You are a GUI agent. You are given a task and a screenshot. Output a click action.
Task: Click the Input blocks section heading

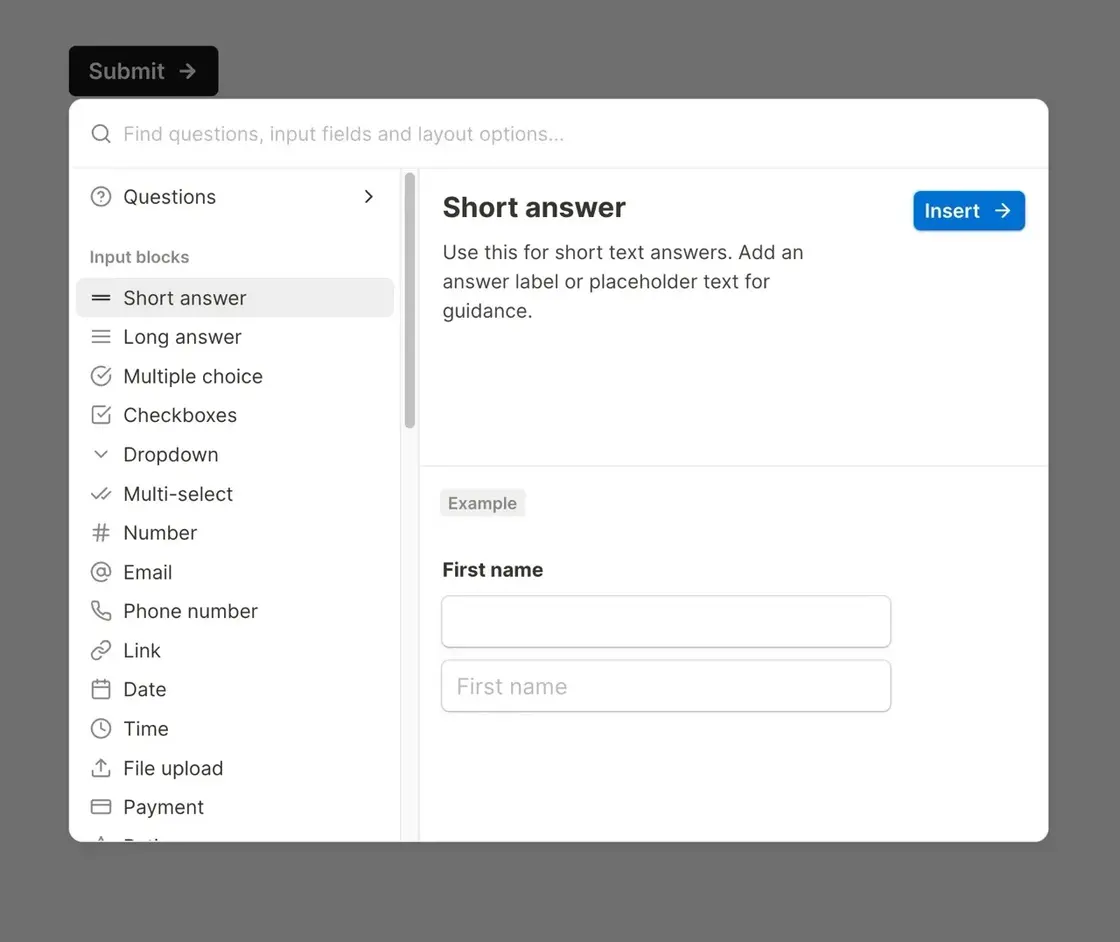[139, 257]
